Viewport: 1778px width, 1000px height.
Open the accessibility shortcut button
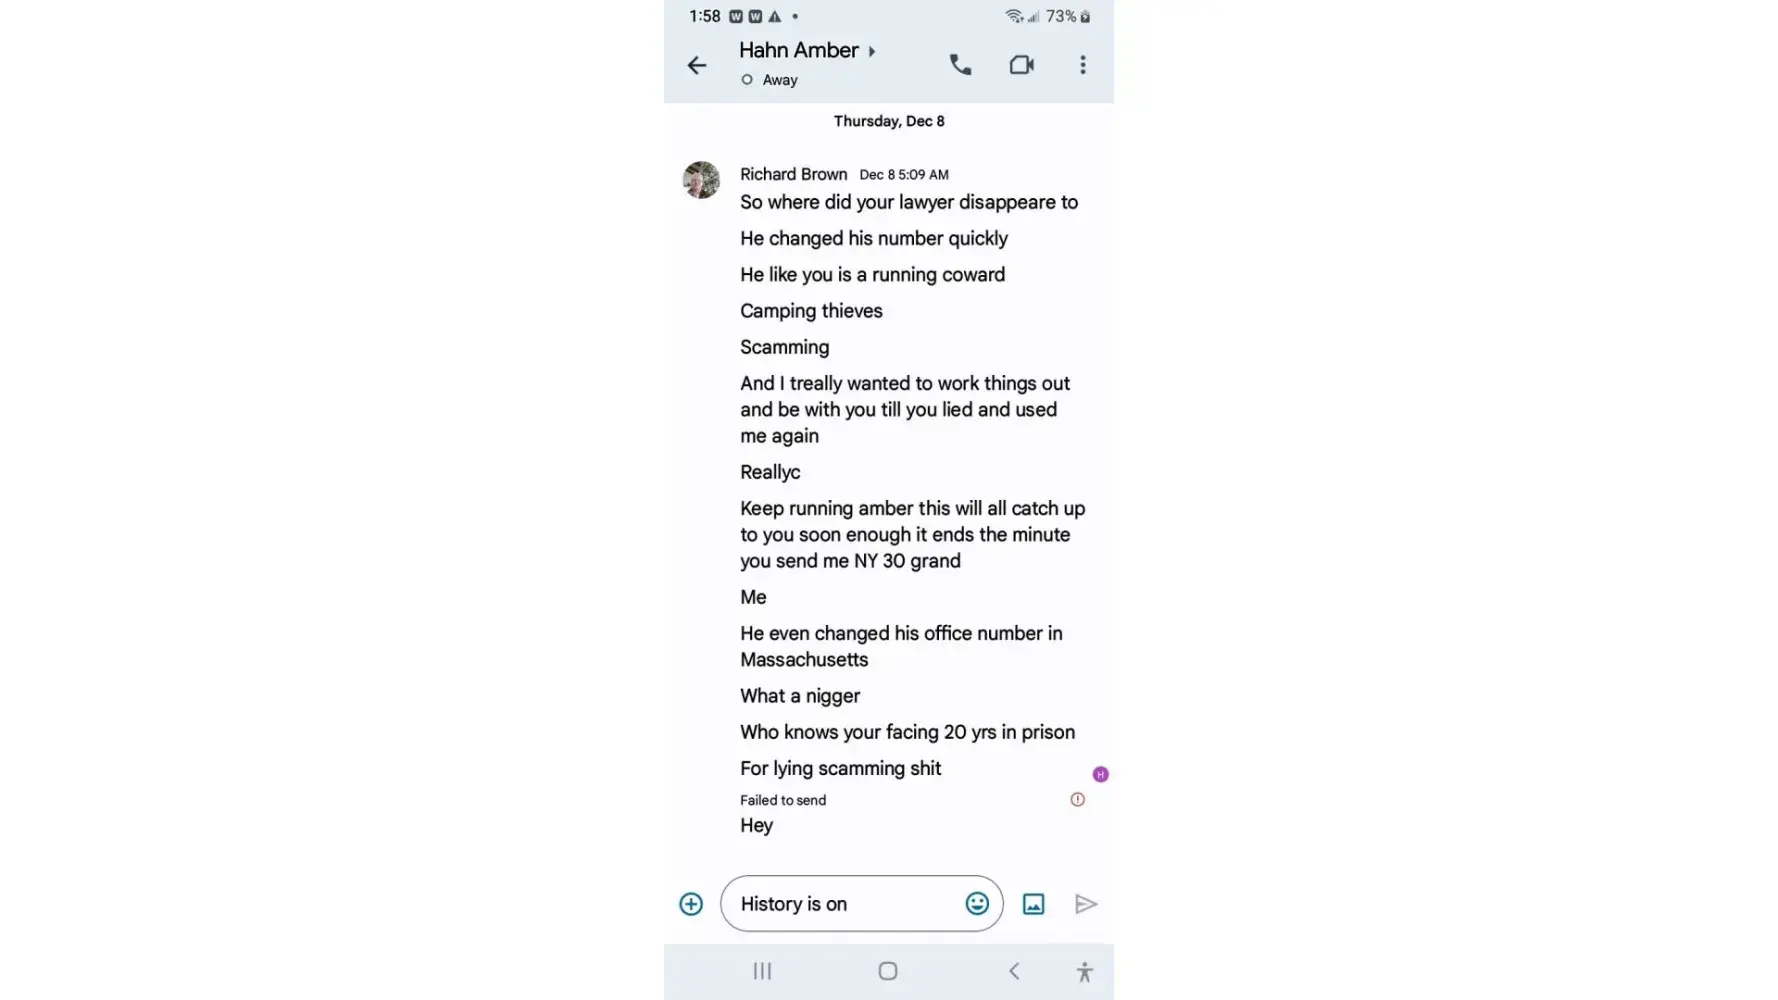(1084, 971)
